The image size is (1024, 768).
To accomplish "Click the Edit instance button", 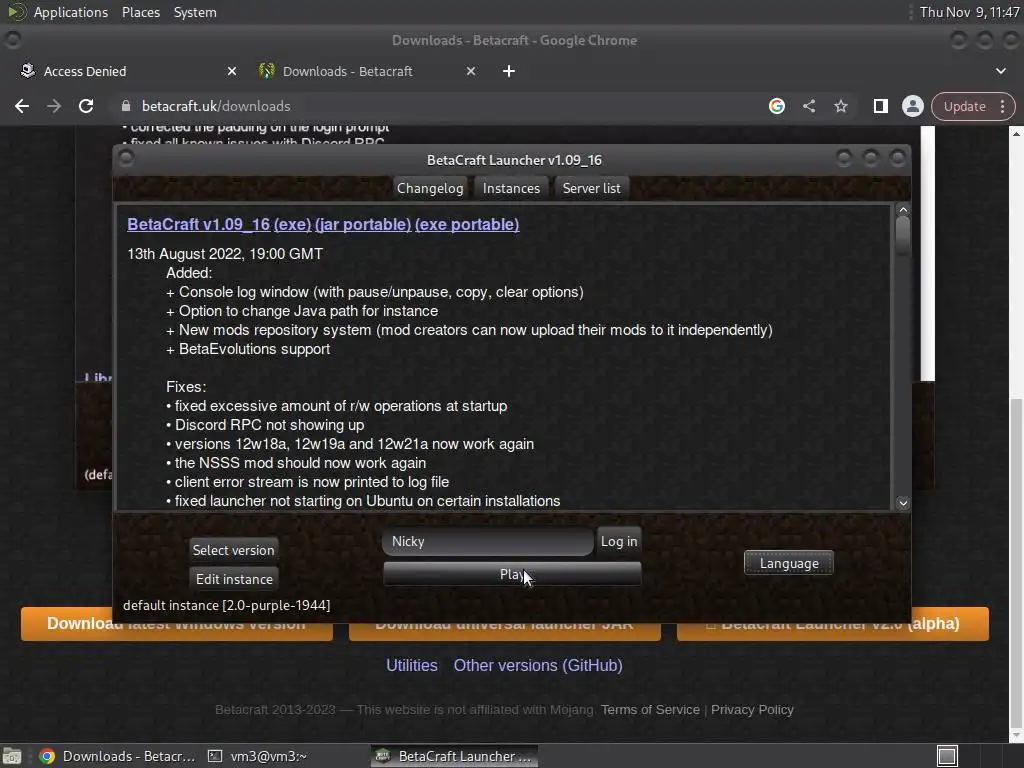I will [234, 579].
